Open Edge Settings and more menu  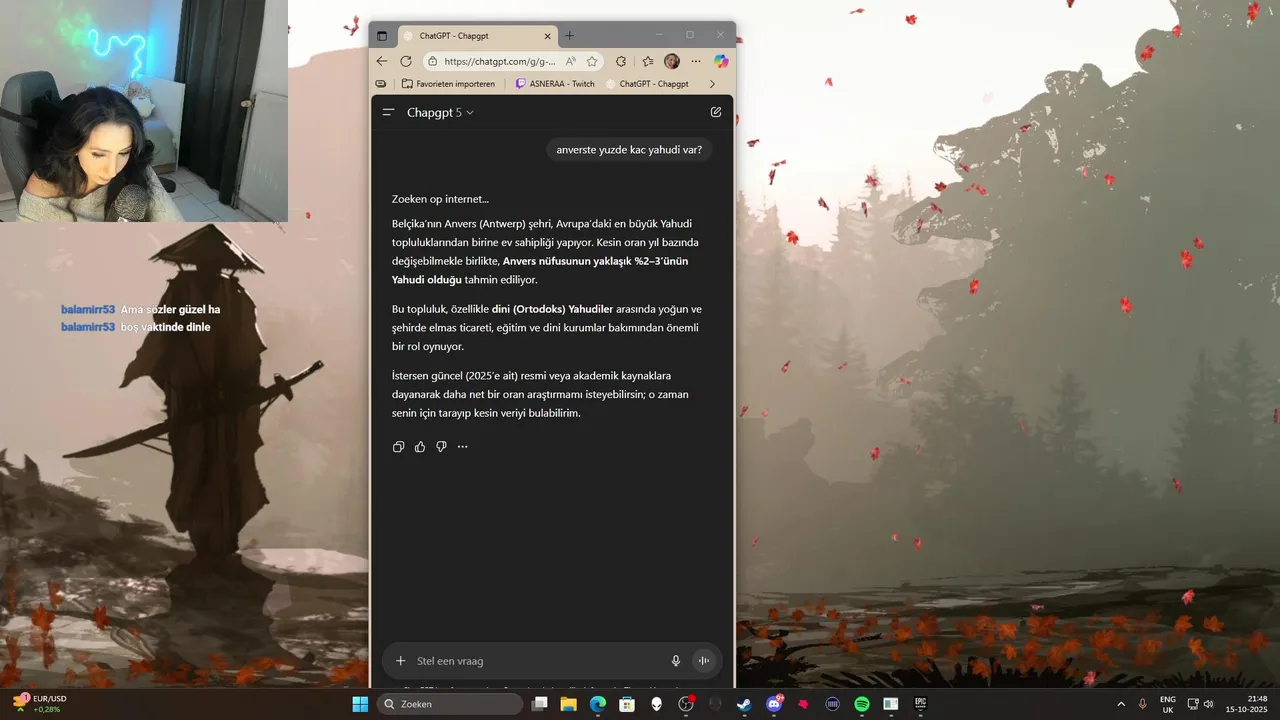click(x=696, y=61)
